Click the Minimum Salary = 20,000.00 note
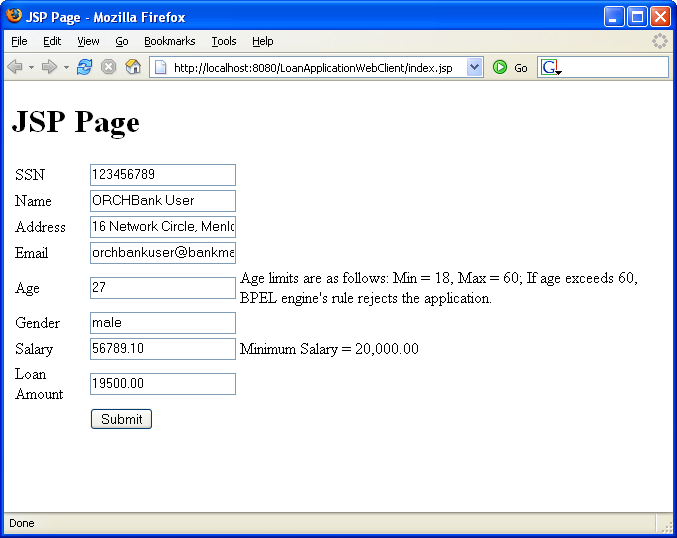Screen dimensions: 677x538 [329, 349]
